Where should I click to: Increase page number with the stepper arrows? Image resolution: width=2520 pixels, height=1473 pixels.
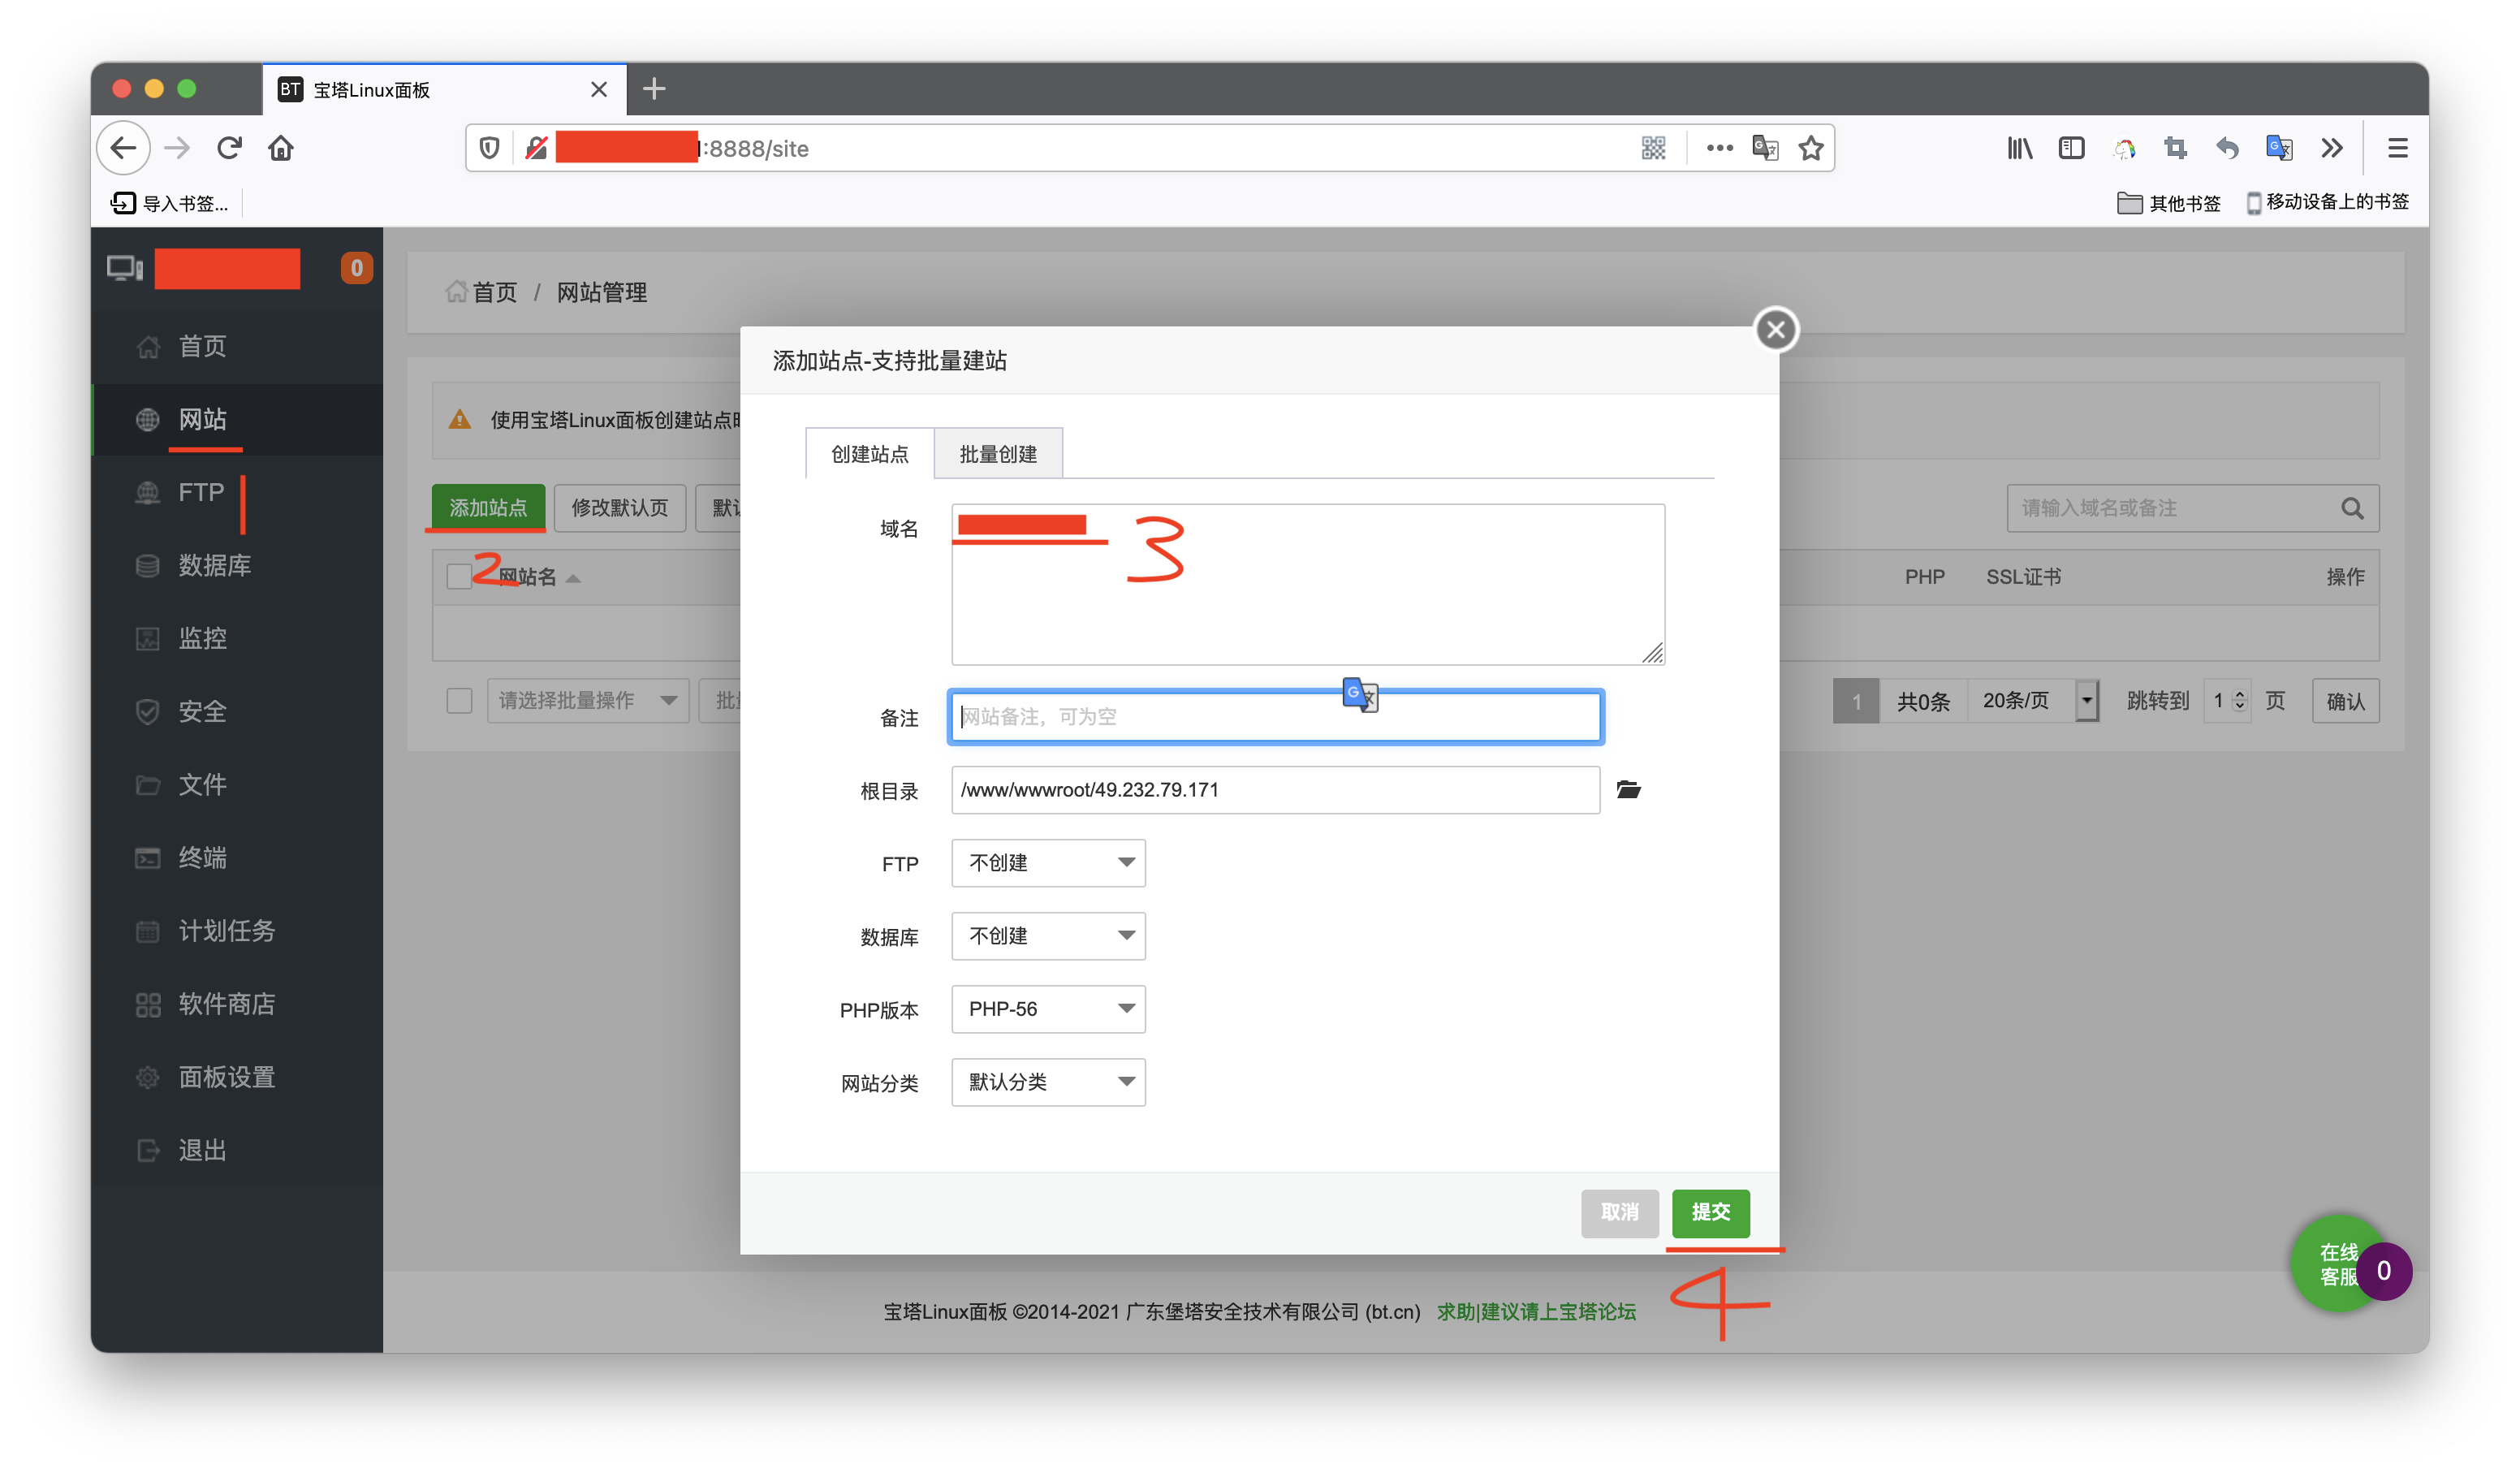coord(2238,695)
